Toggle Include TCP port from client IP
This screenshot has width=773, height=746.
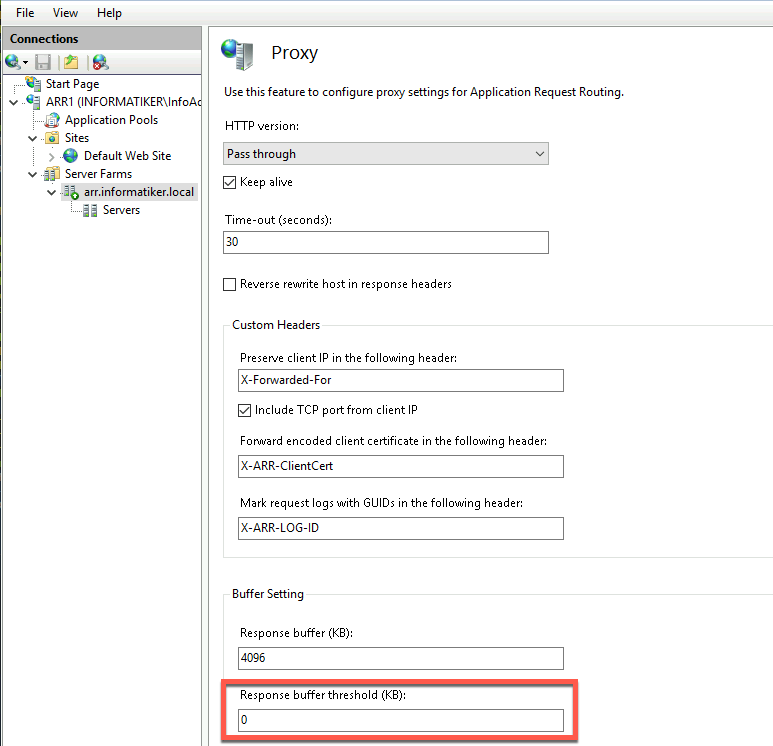(245, 410)
